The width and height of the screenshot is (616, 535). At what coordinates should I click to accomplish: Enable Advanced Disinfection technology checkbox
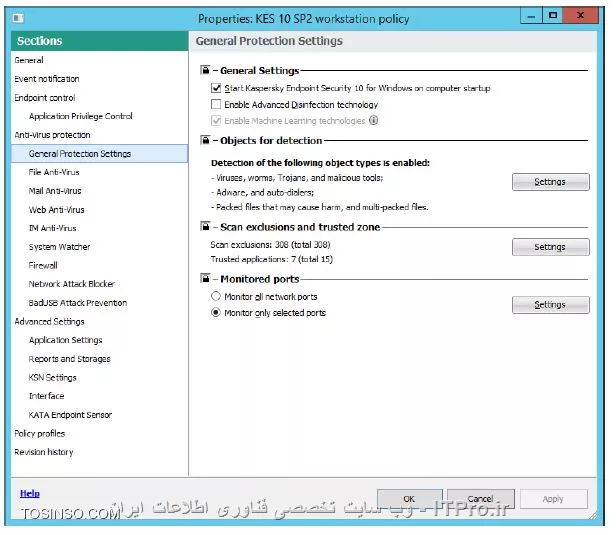point(216,104)
